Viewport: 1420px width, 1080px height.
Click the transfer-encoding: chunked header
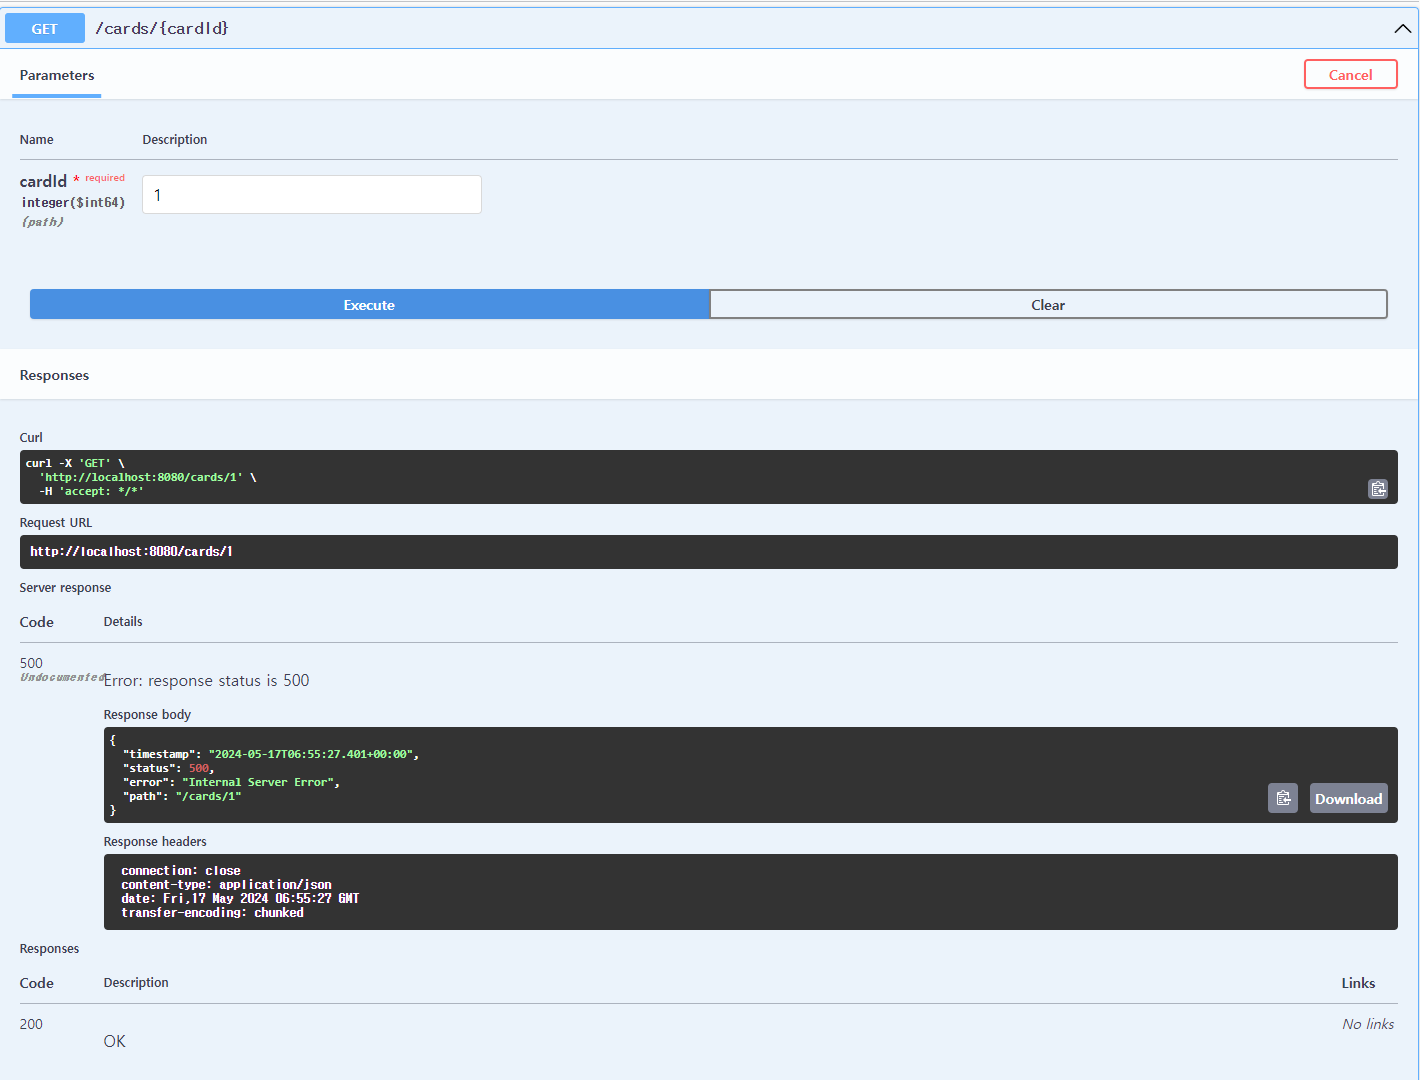212,913
